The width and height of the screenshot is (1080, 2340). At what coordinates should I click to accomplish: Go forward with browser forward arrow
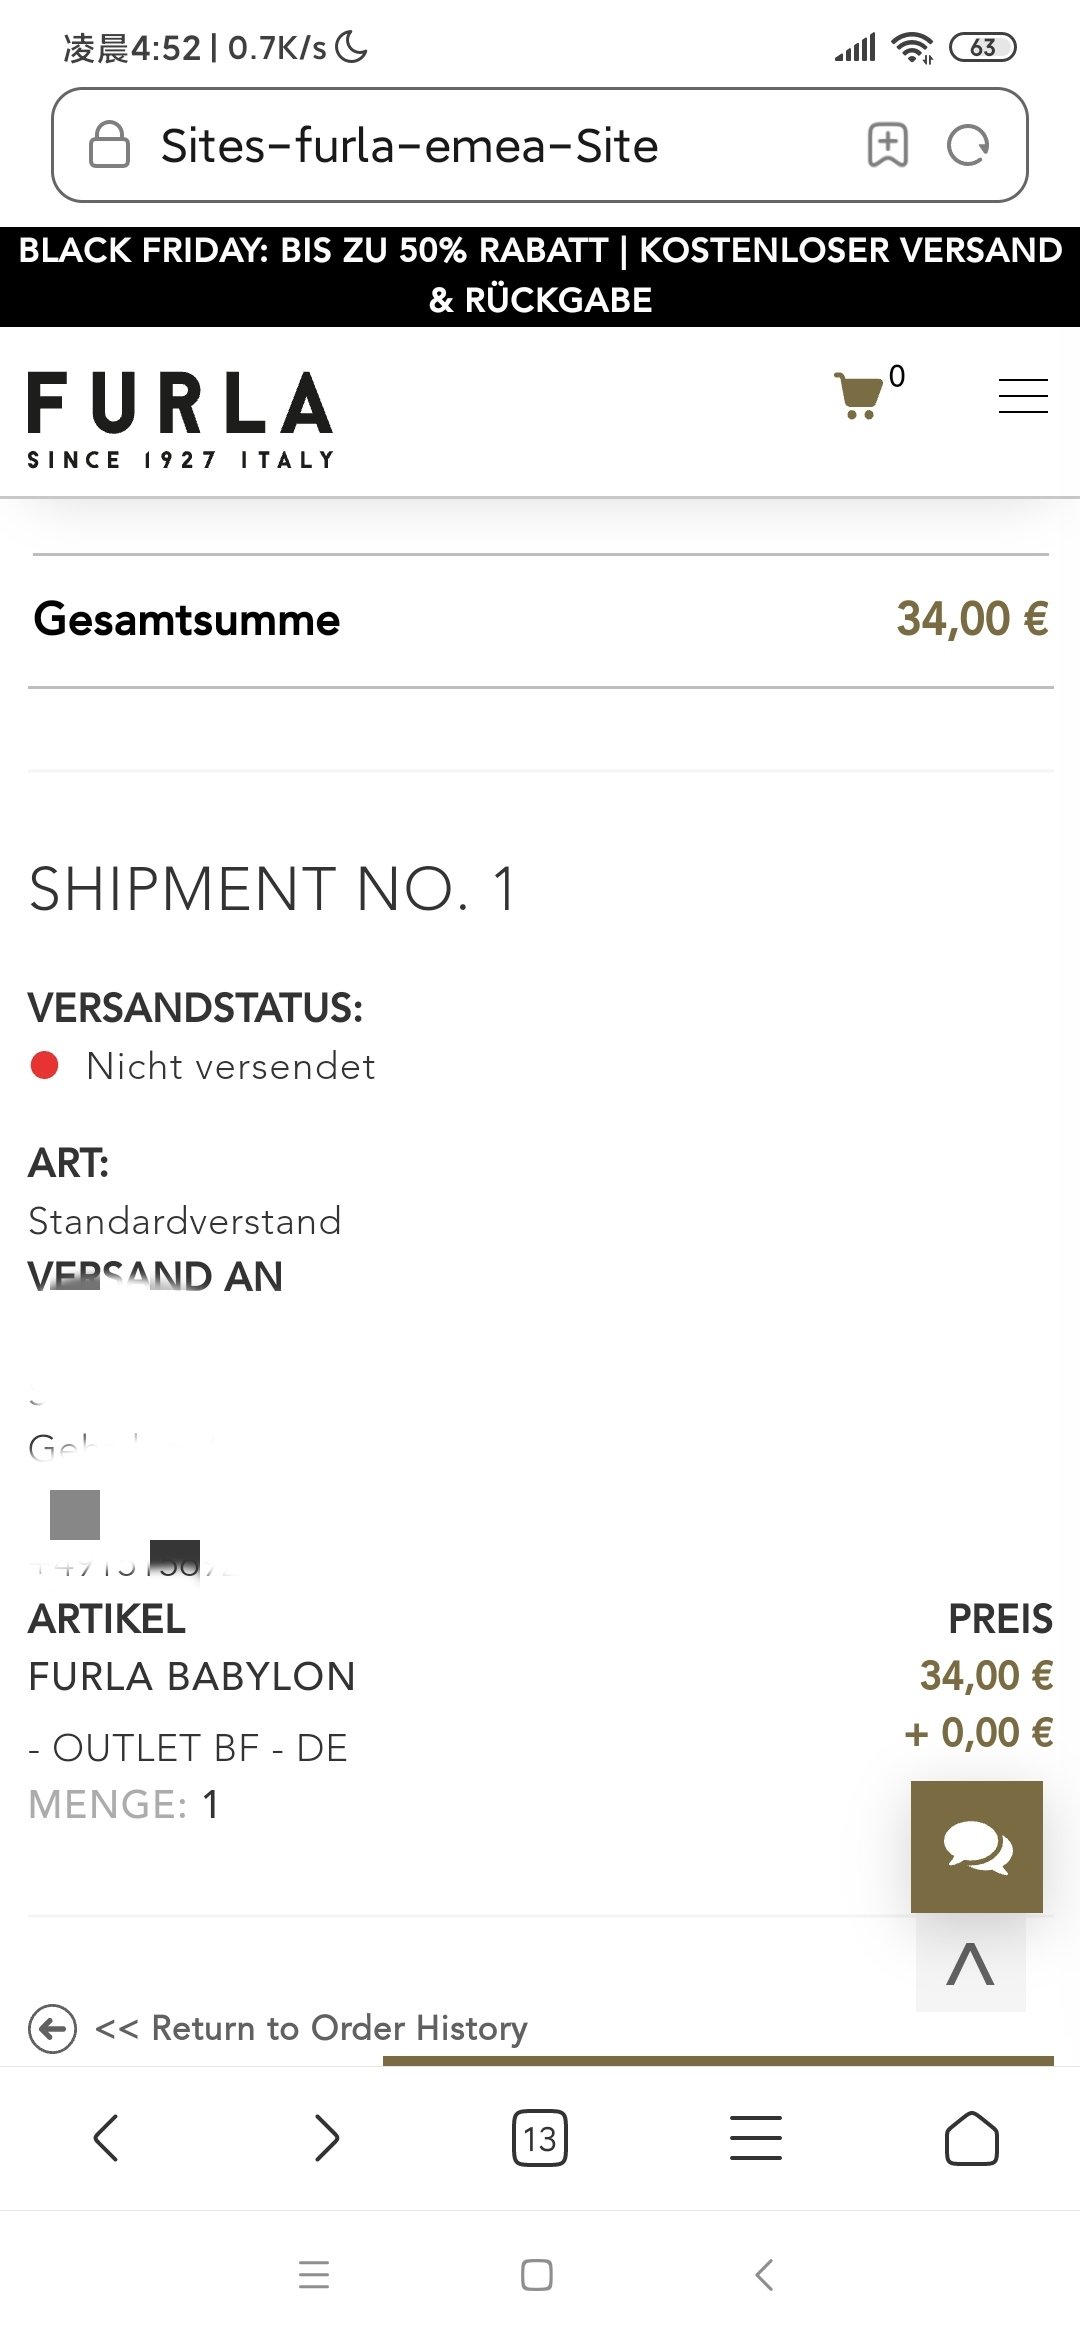point(326,2138)
